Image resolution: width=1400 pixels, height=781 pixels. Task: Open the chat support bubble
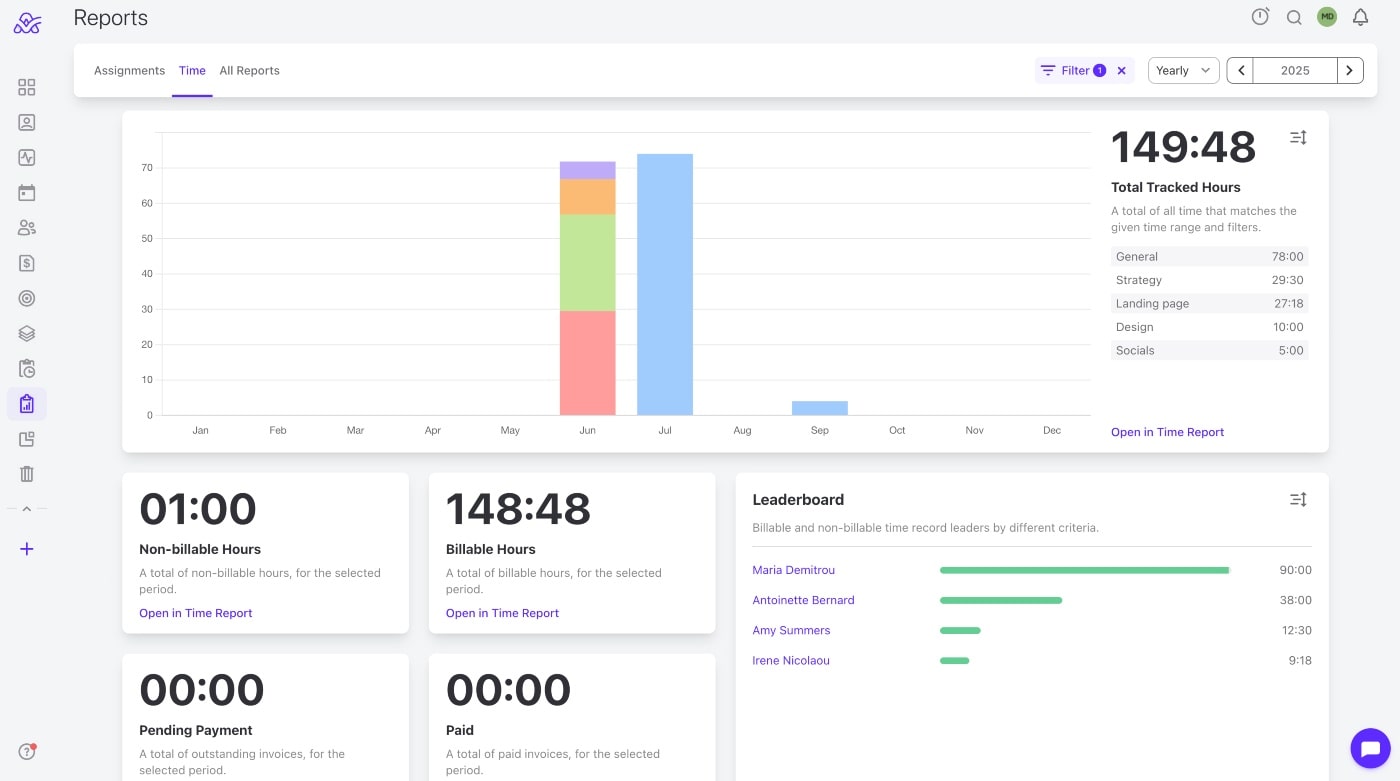[x=1370, y=748]
